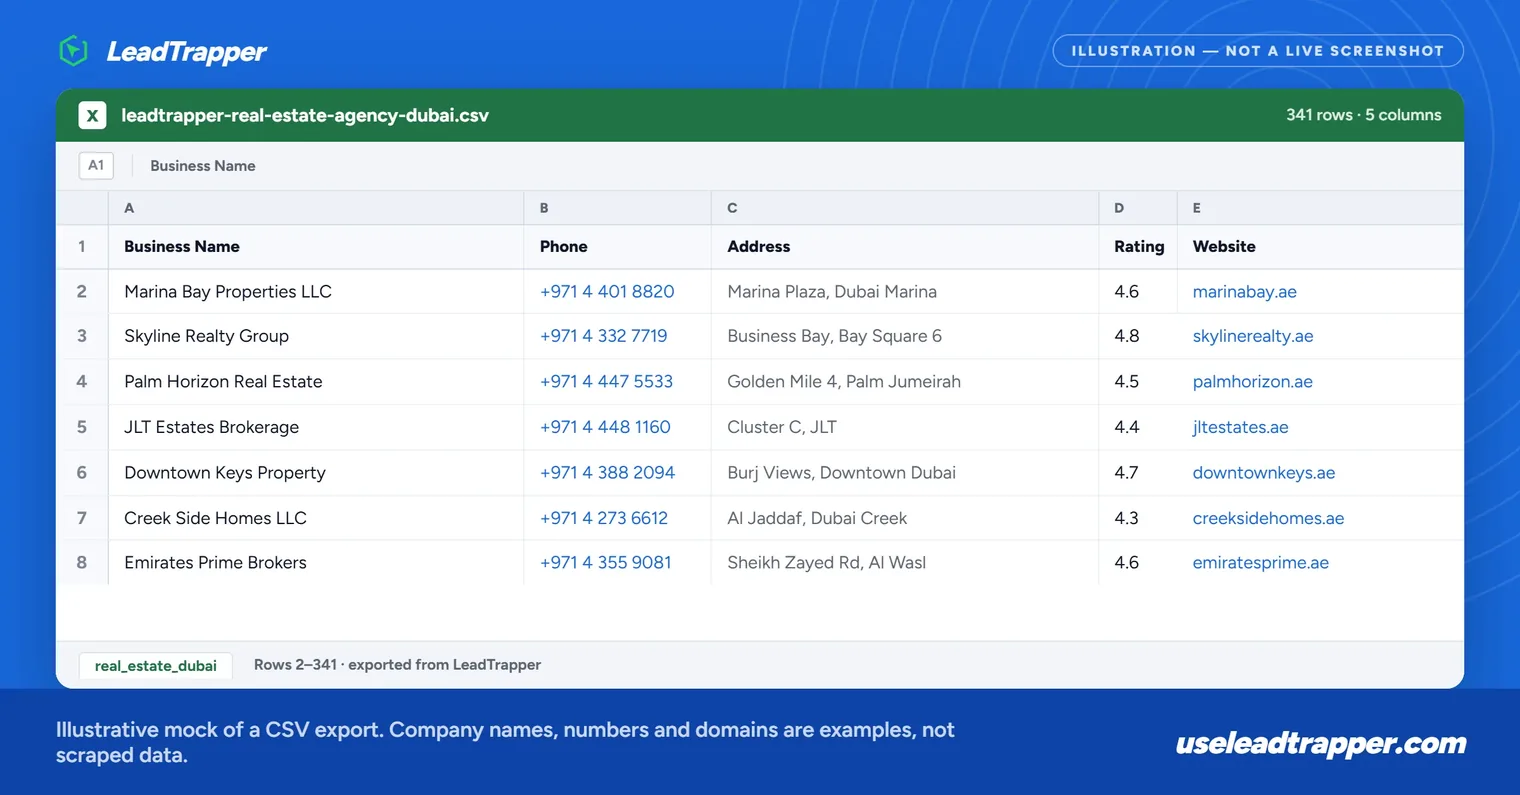Image resolution: width=1520 pixels, height=795 pixels.
Task: Open the marinabay.ae website link
Action: coord(1244,292)
